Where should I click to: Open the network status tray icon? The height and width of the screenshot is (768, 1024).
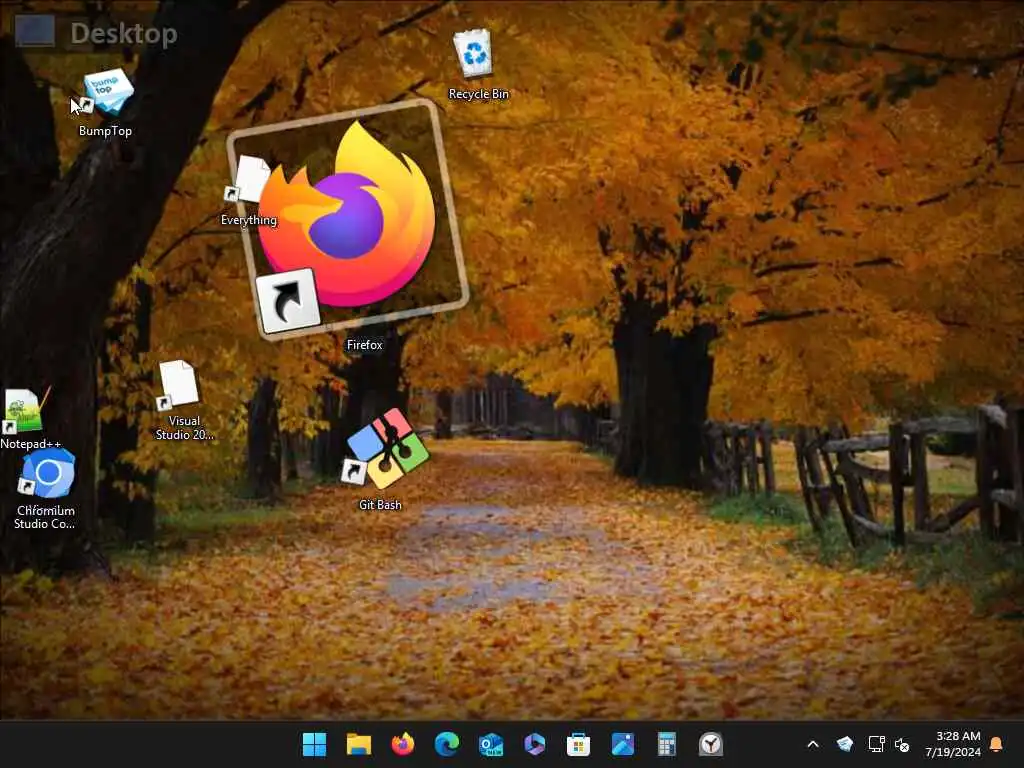[876, 744]
